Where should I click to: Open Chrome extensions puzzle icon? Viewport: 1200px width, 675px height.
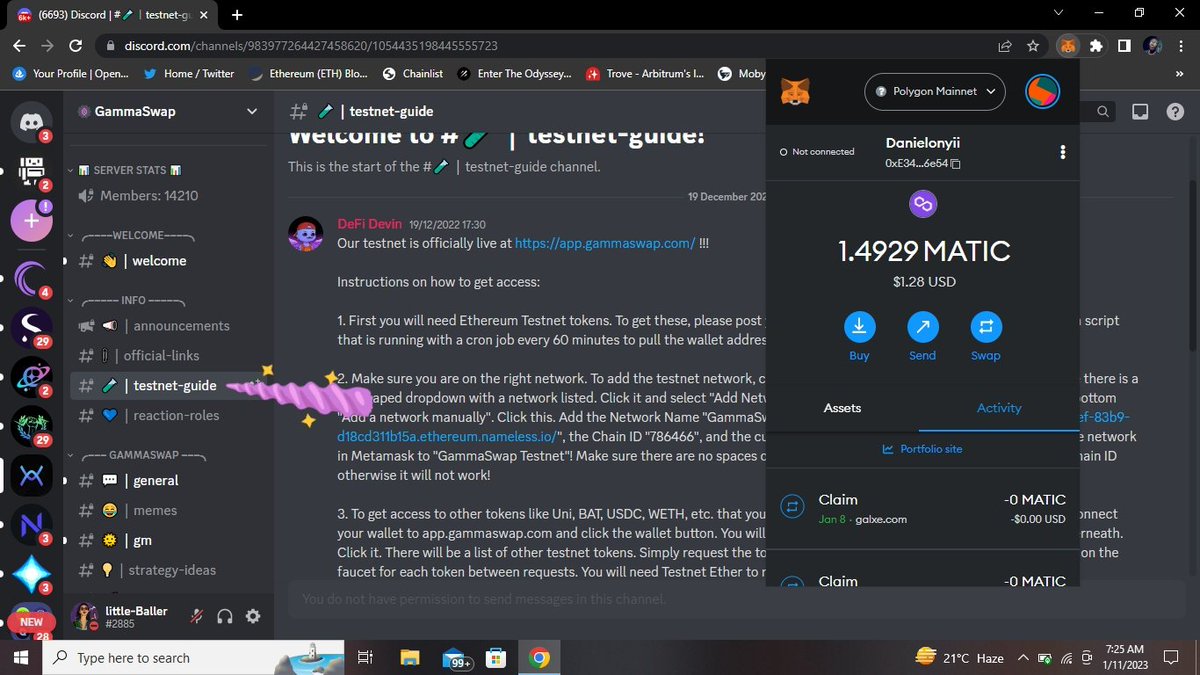tap(1096, 46)
